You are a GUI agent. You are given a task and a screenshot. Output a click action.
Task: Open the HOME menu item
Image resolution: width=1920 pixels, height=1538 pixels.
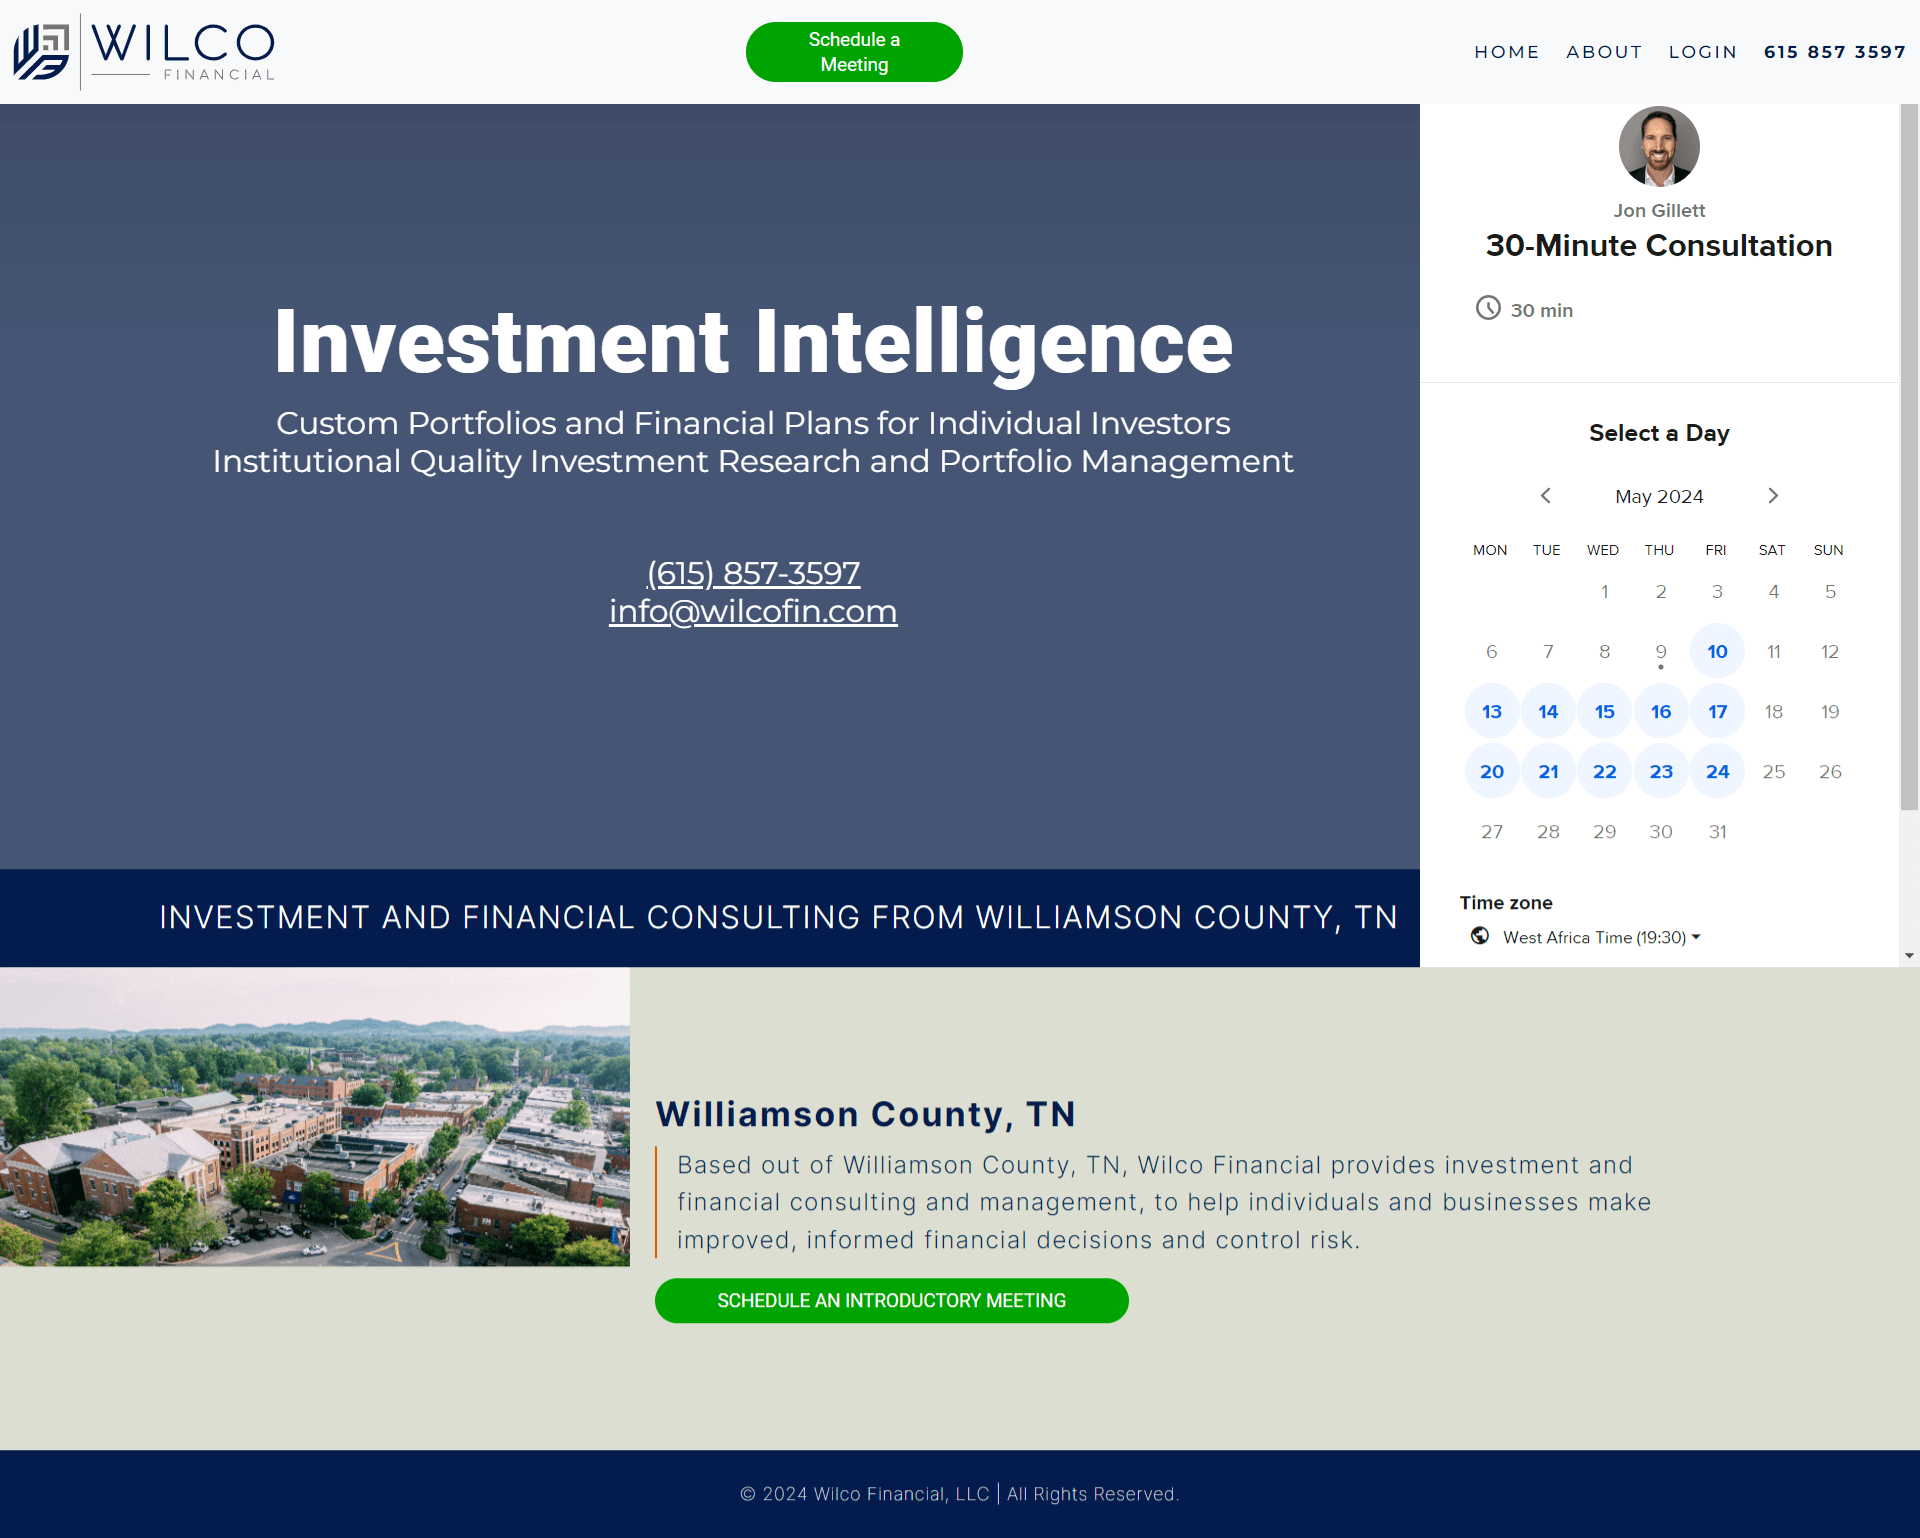(1506, 52)
